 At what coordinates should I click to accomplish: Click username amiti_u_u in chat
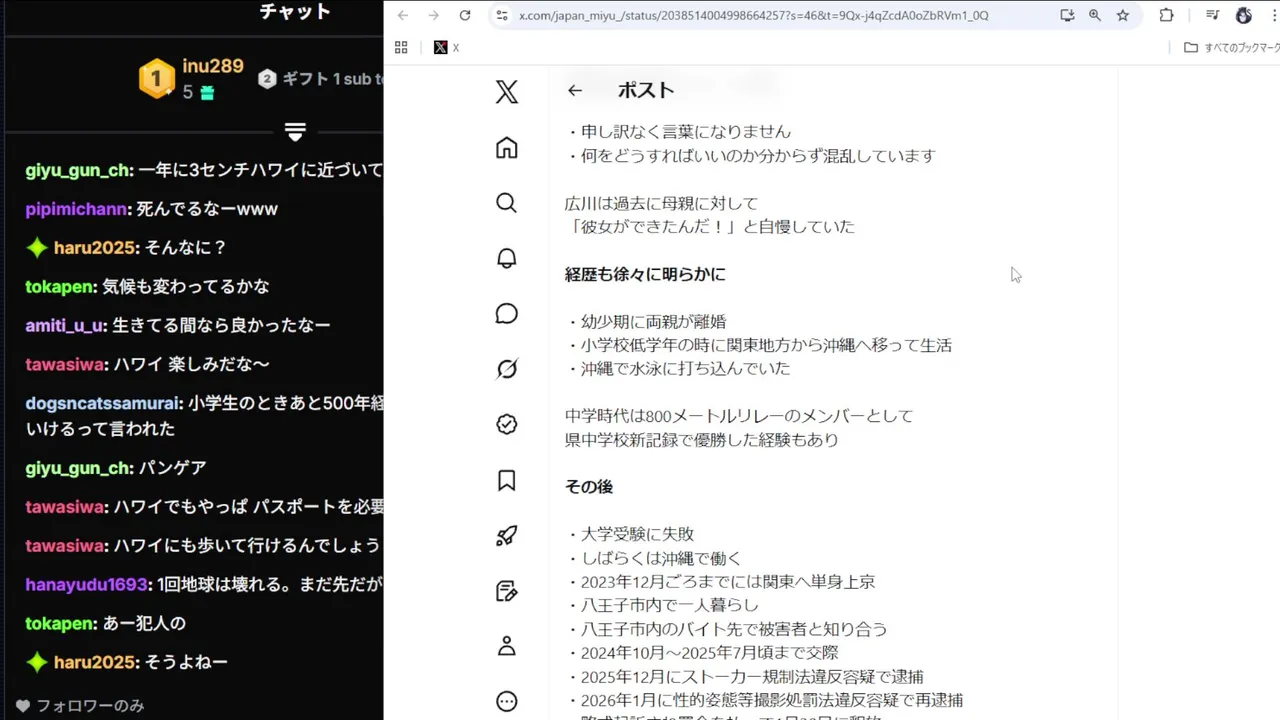pos(65,325)
